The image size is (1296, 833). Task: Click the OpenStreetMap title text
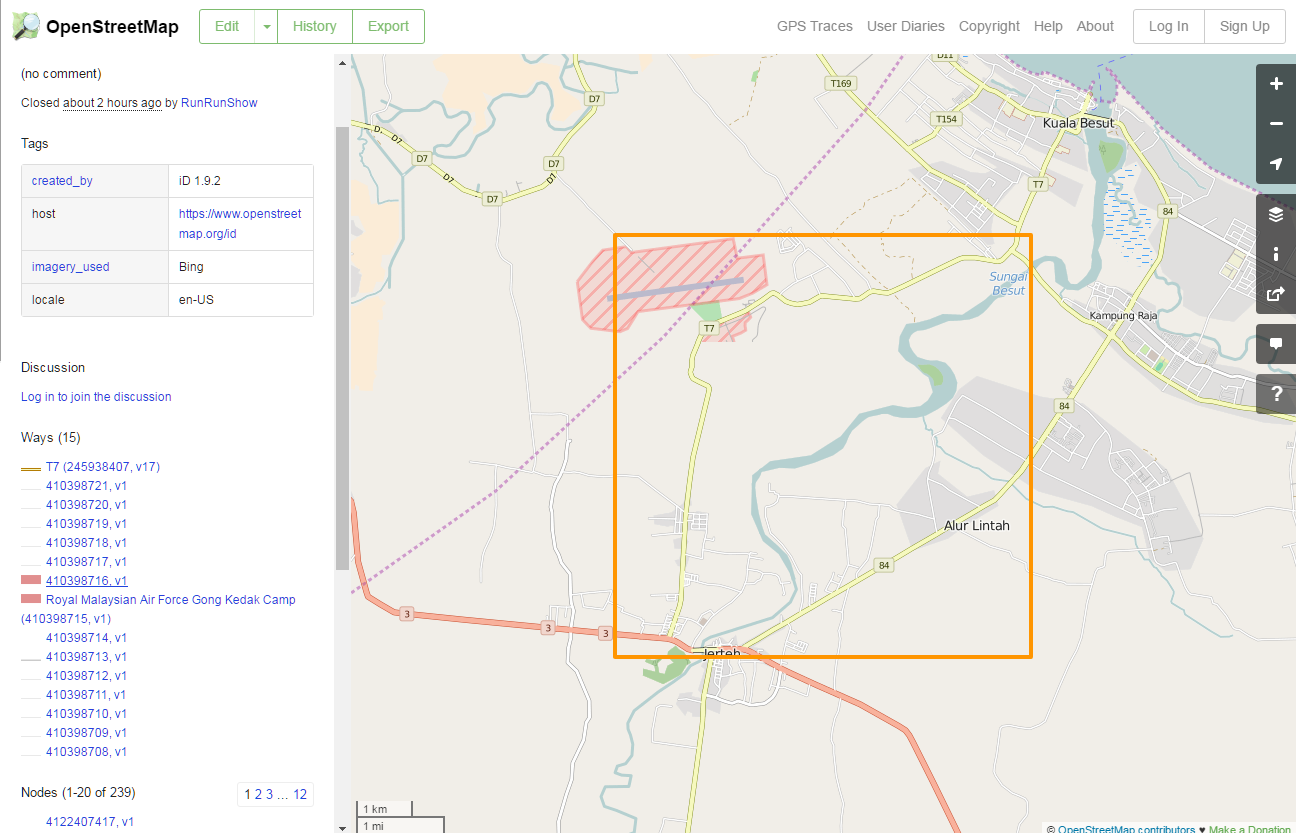(113, 27)
